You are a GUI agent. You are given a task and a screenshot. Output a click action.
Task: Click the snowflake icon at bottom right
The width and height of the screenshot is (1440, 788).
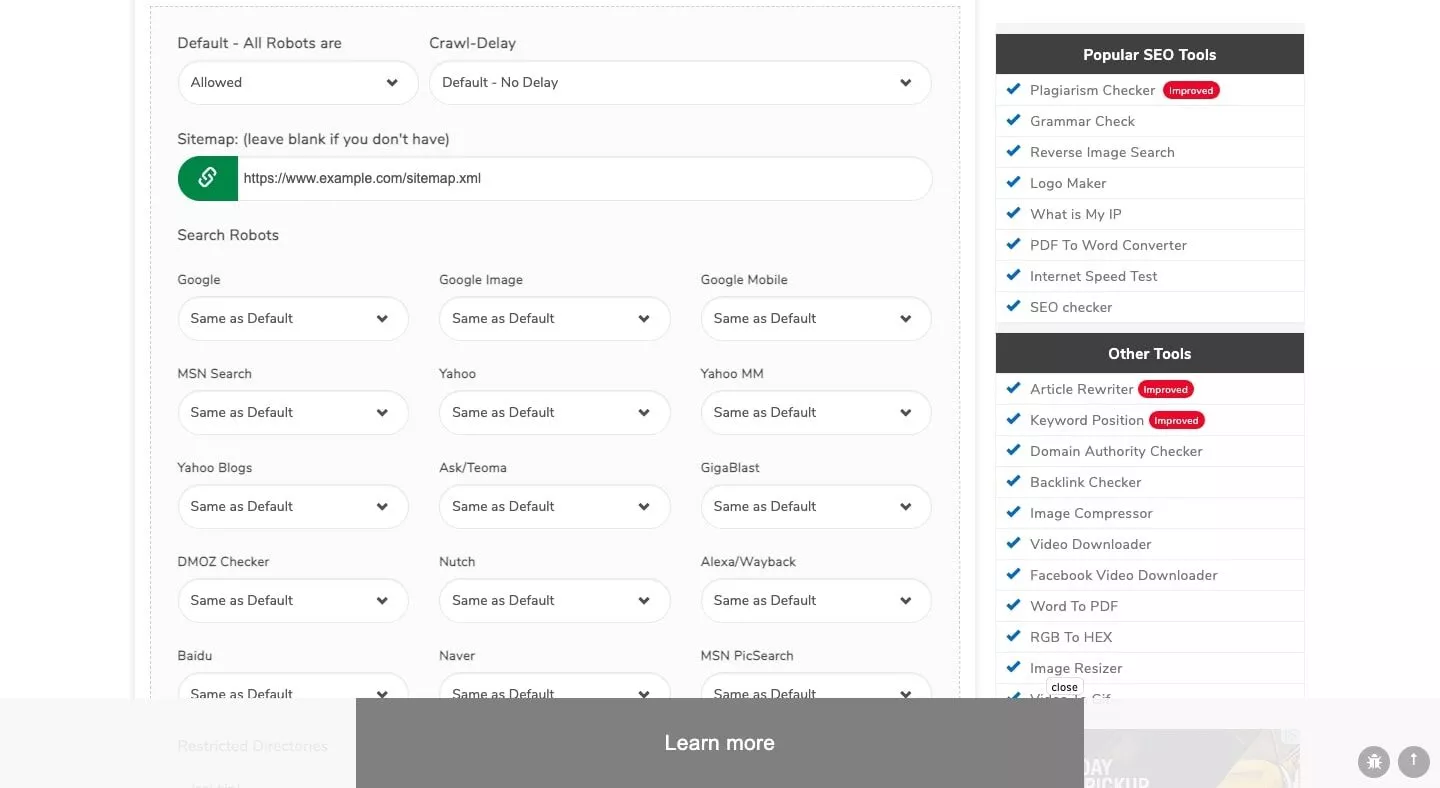1373,762
